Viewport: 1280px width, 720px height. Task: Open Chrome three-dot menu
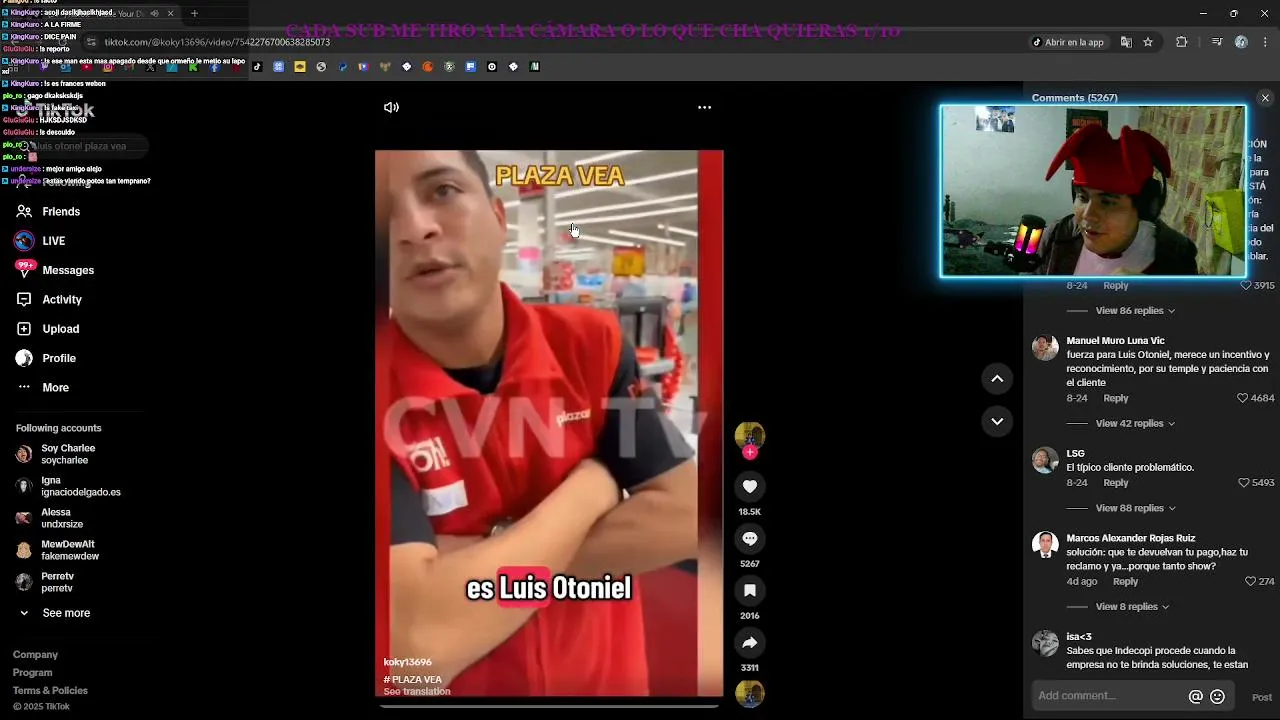(x=1265, y=42)
